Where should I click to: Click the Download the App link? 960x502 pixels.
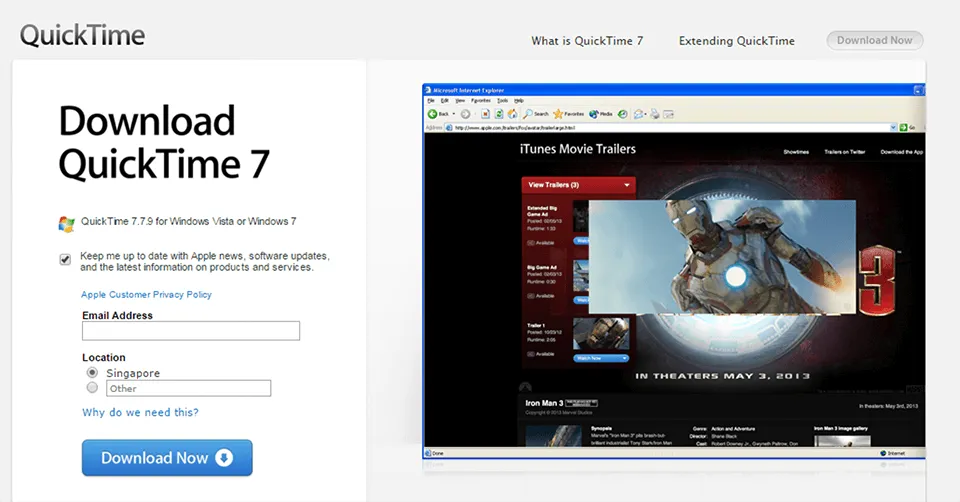pyautogui.click(x=901, y=152)
